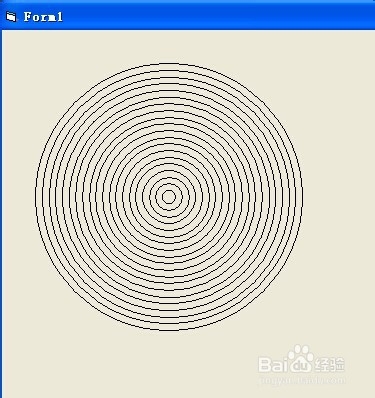Click the Form1 window icon
This screenshot has width=375, height=398.
[11, 17]
